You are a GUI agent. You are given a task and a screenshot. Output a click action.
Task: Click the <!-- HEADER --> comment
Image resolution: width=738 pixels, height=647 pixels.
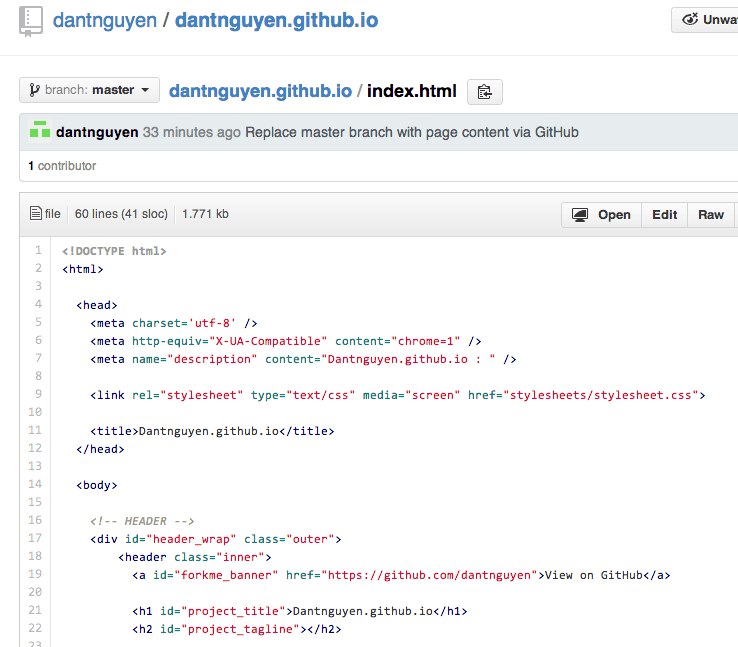tap(142, 521)
